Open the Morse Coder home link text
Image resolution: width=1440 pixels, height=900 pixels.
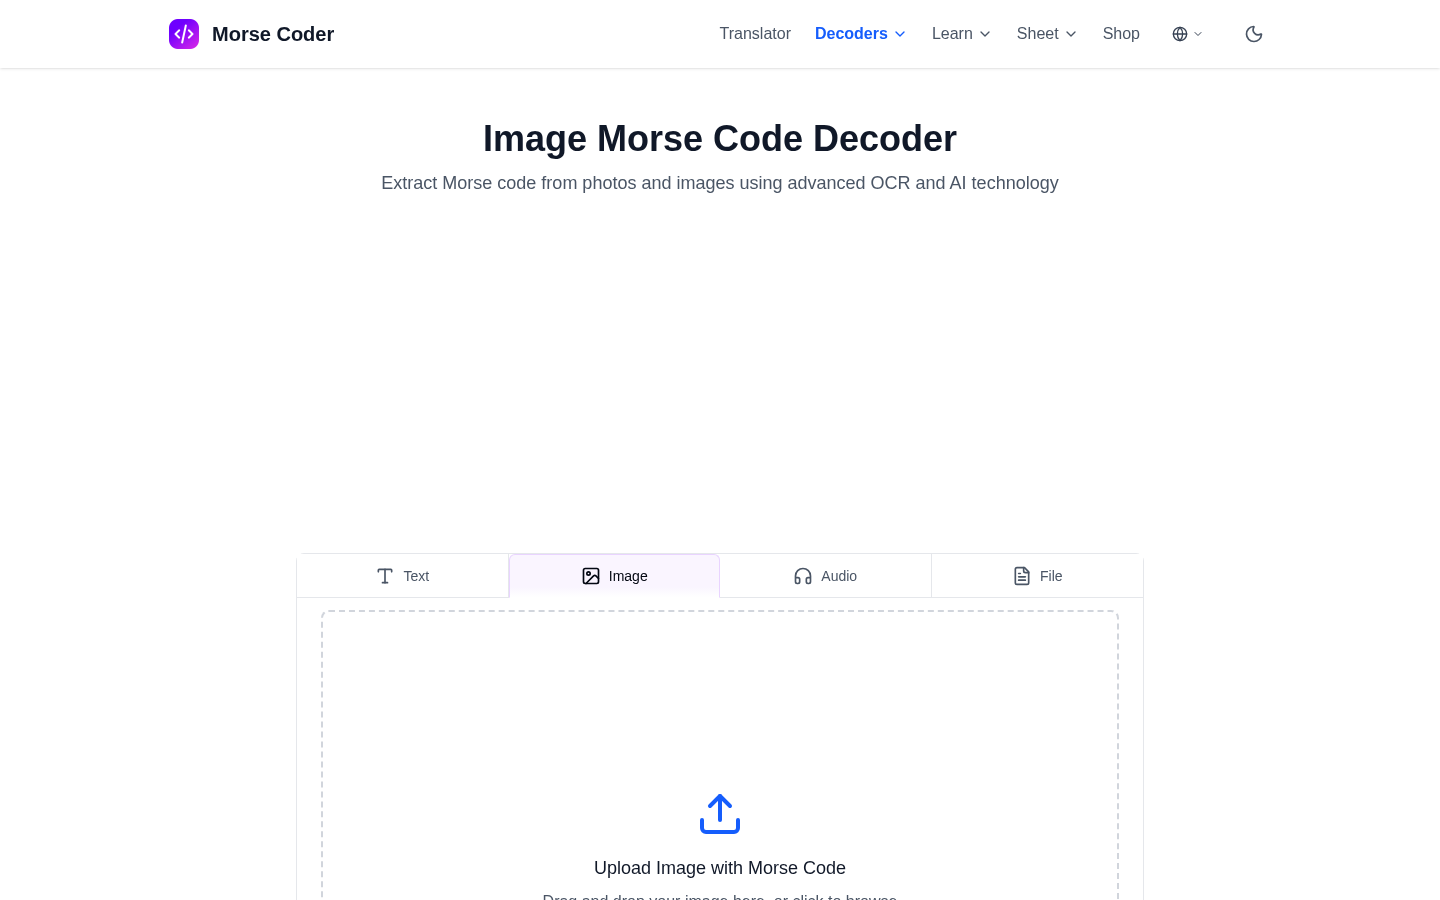(x=273, y=34)
